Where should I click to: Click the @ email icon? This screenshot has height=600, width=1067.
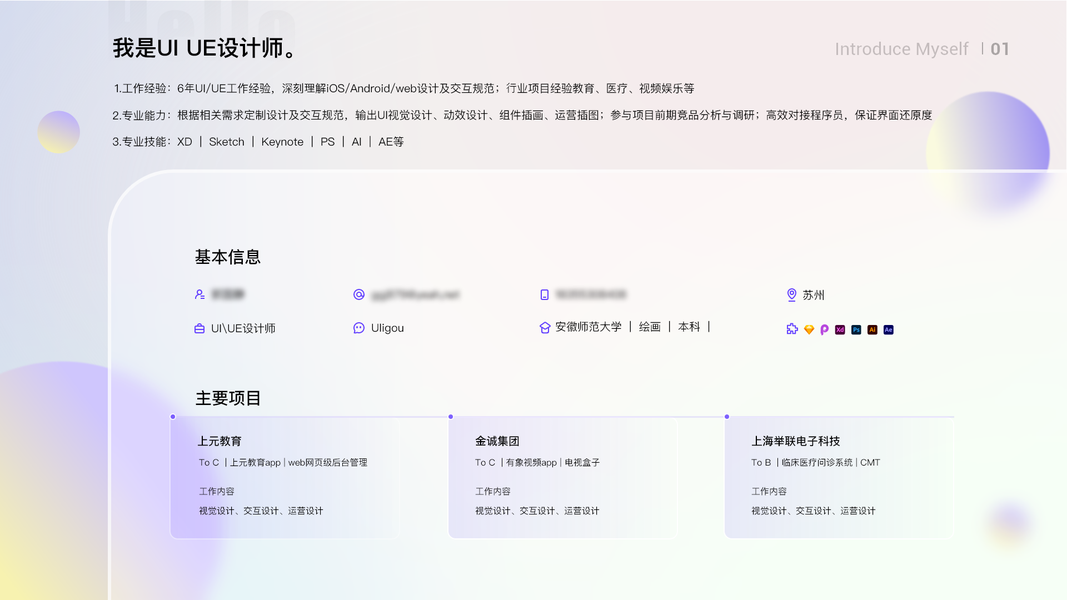(x=359, y=295)
